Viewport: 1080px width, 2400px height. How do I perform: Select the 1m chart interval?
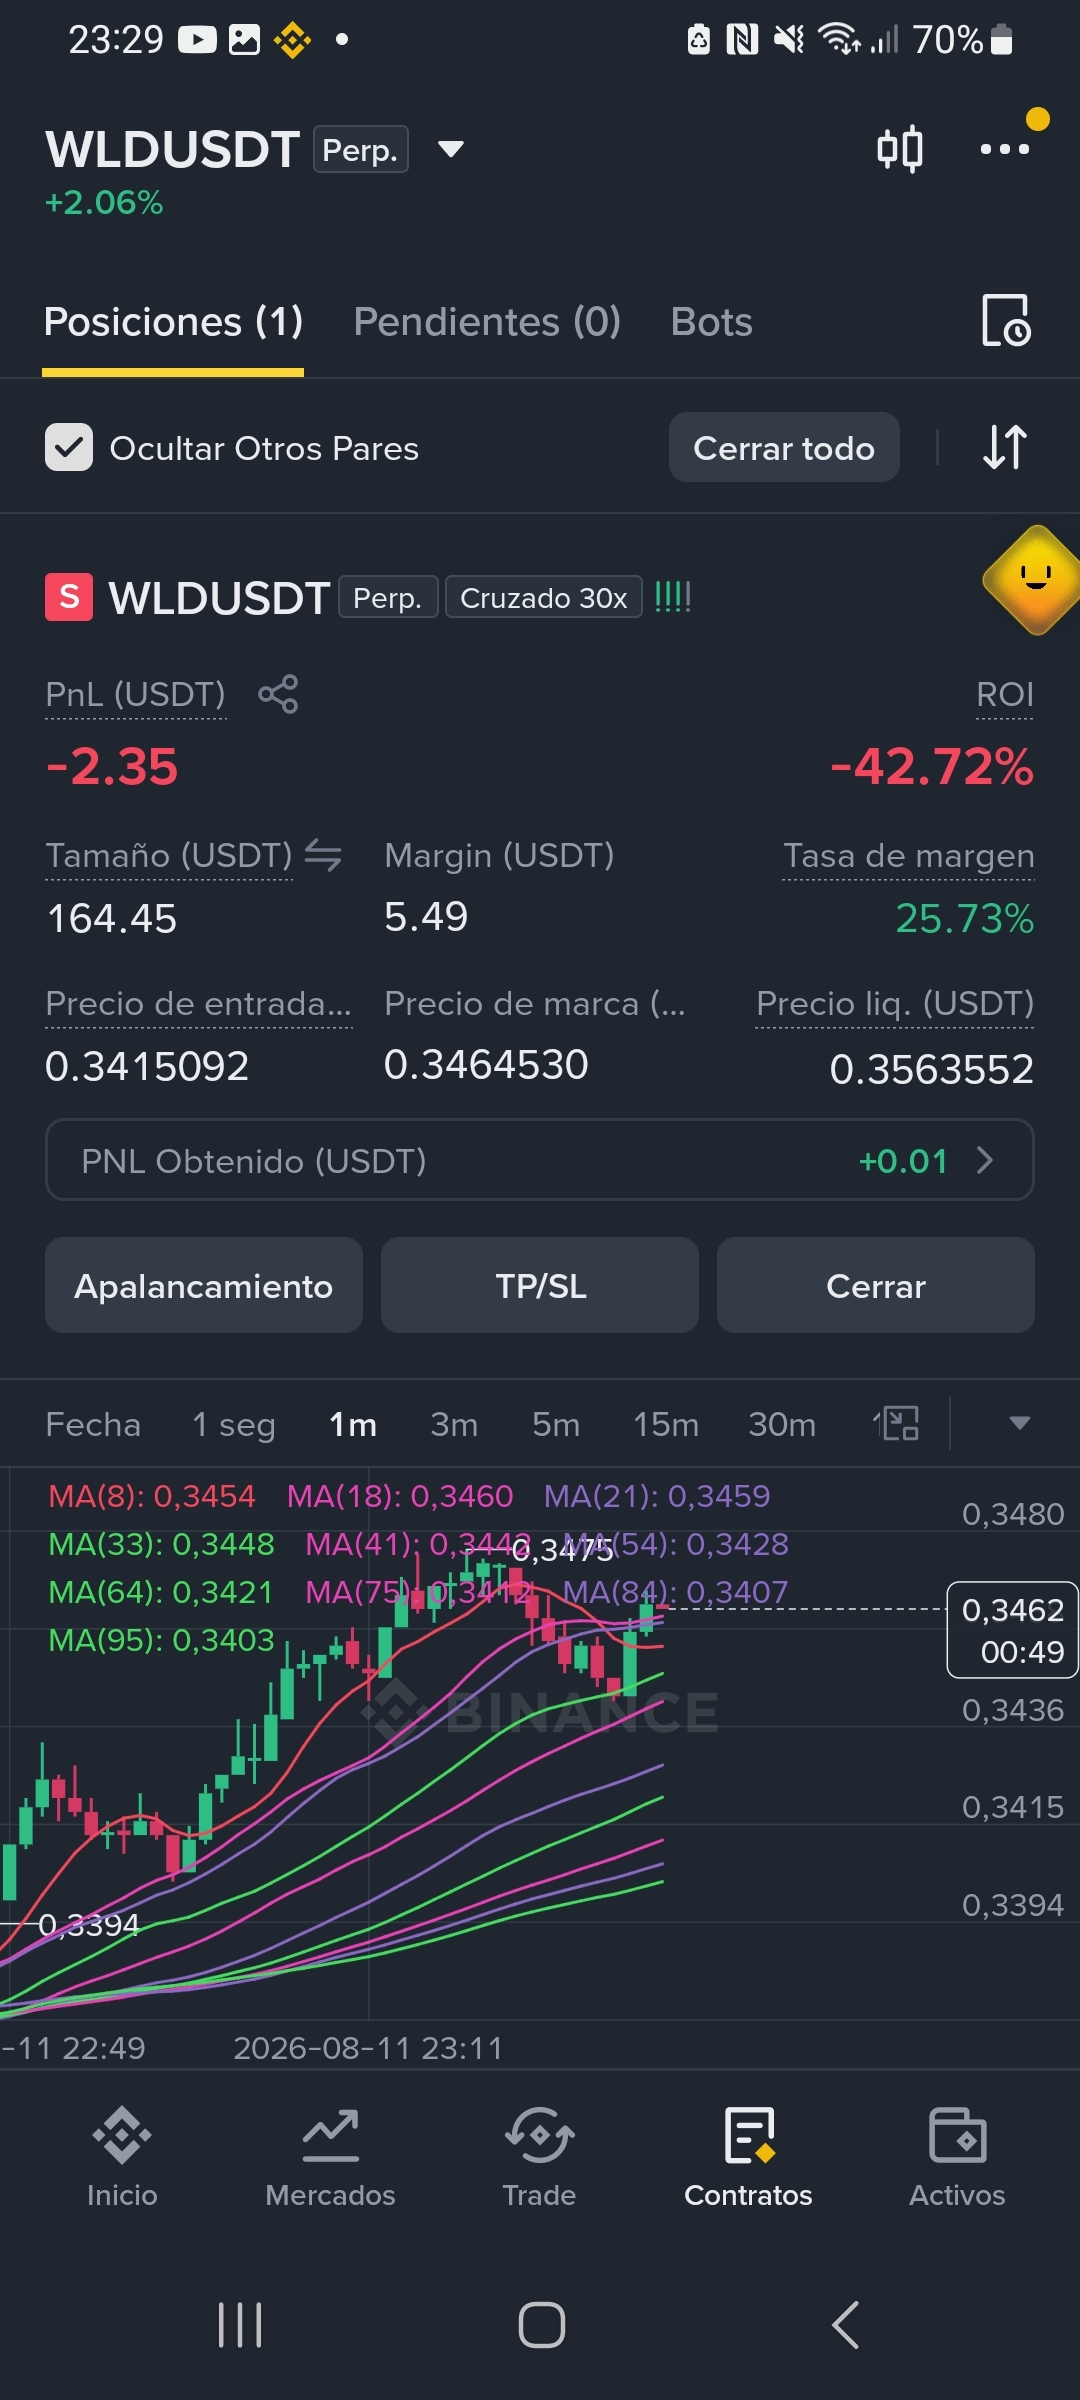pyautogui.click(x=353, y=1424)
